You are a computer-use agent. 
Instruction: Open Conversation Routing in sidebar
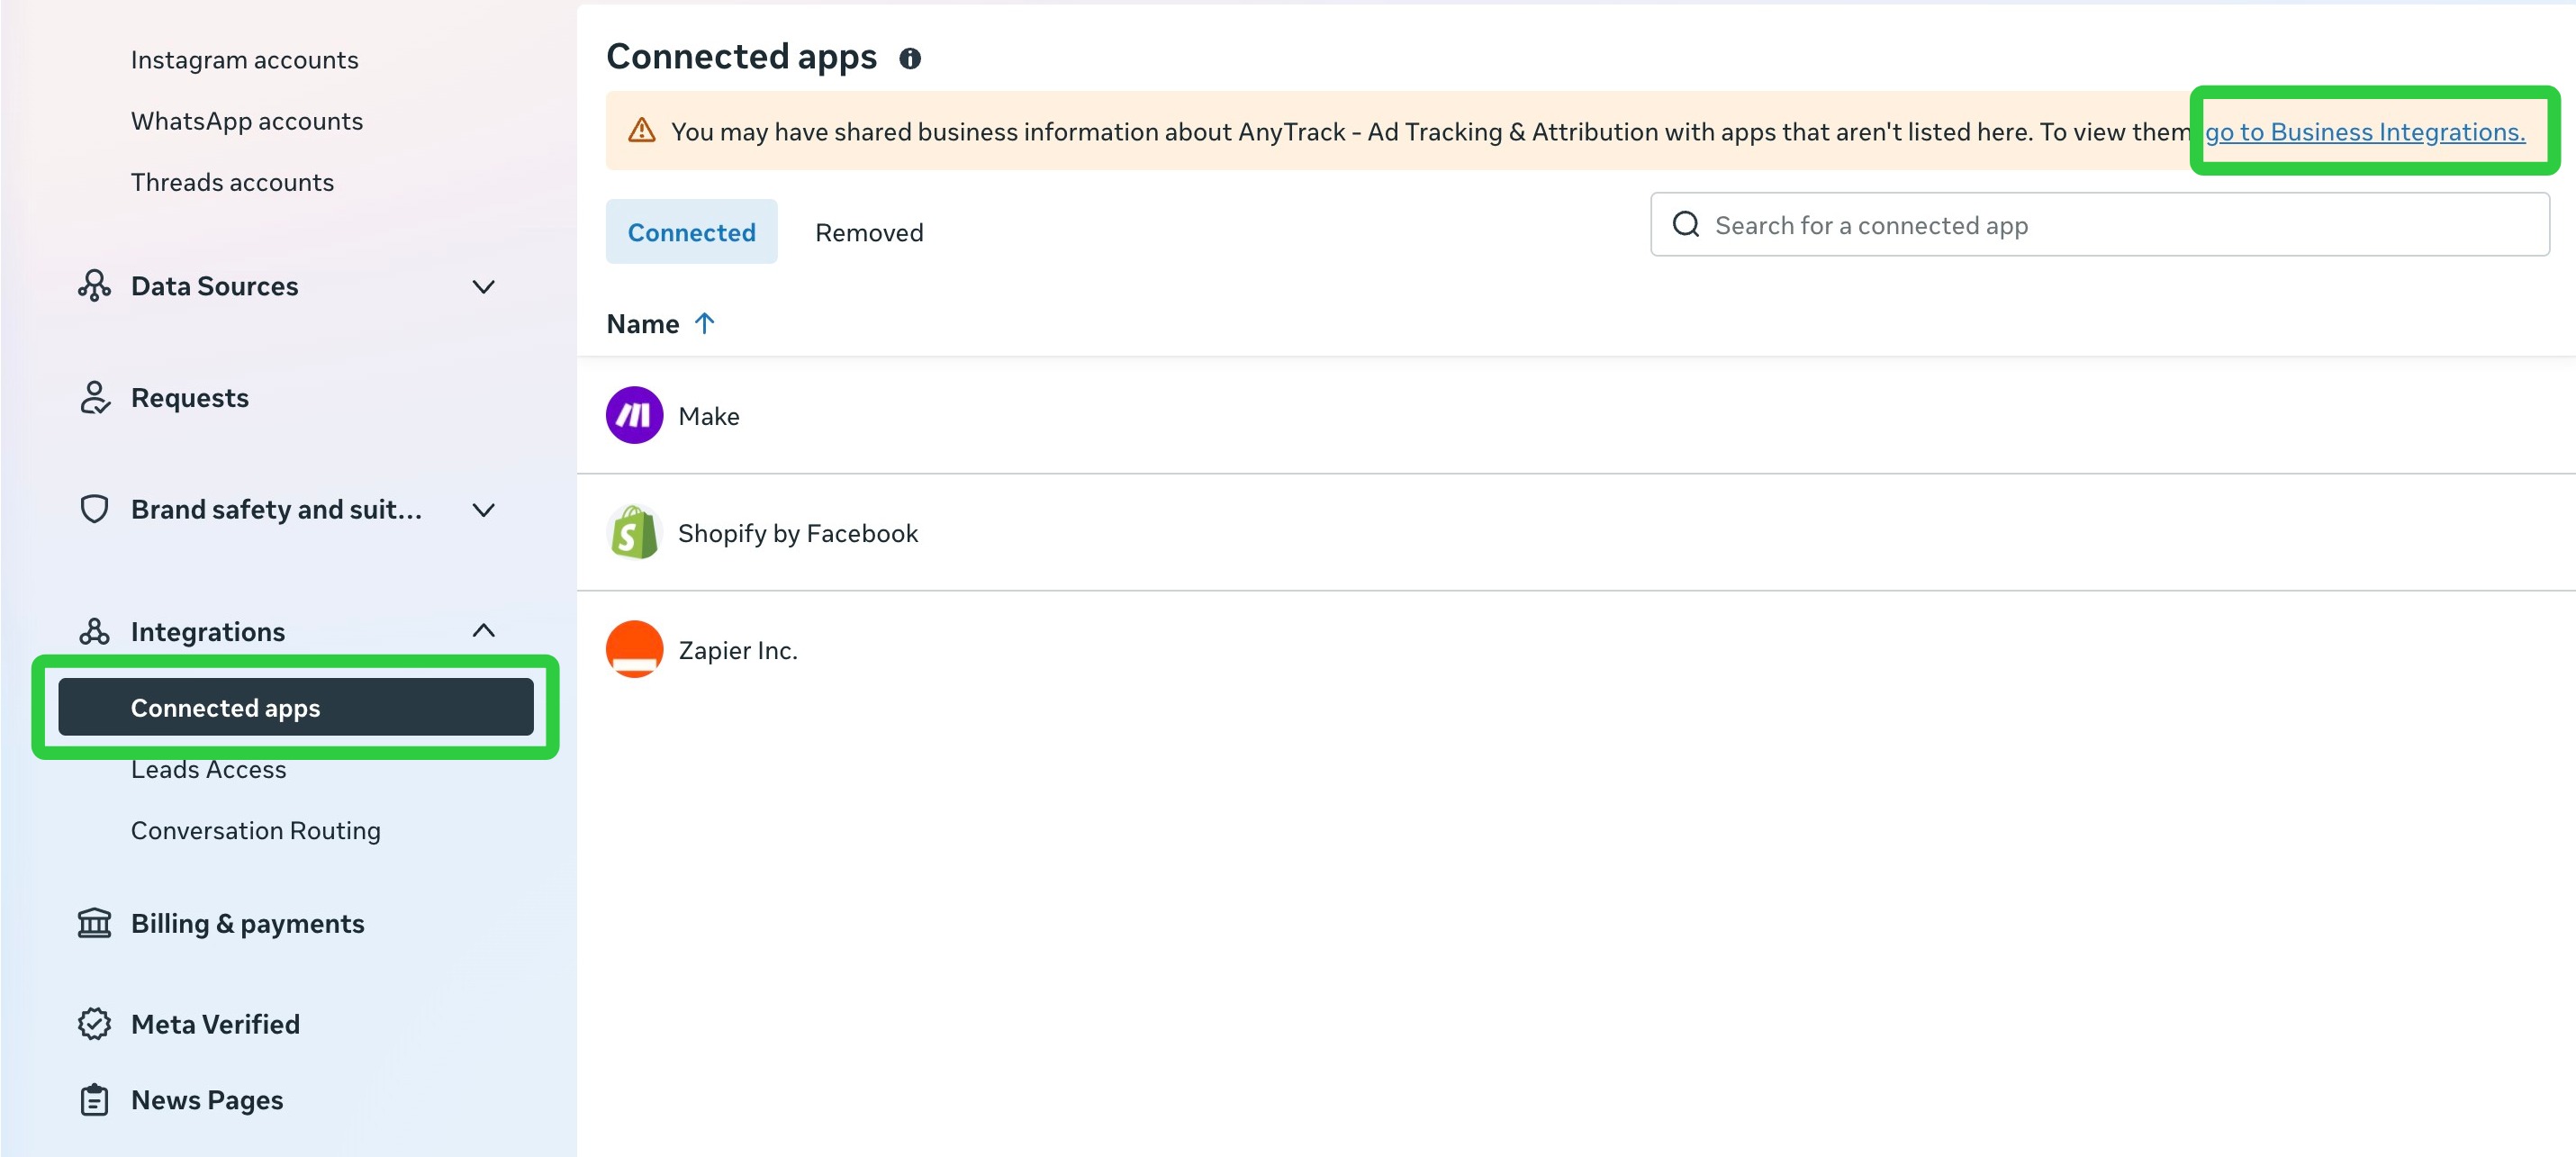pos(255,830)
